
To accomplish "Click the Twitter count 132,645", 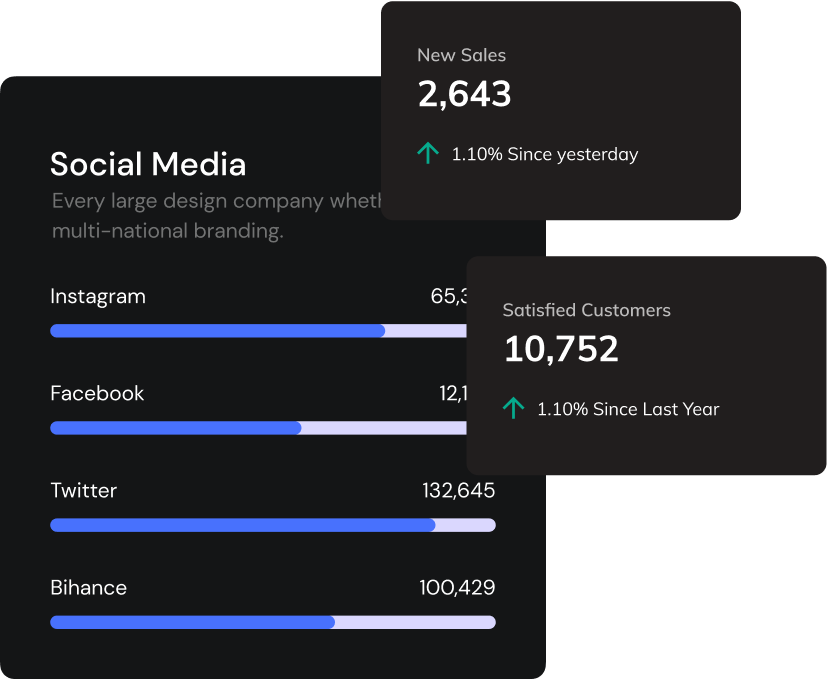I will (458, 490).
